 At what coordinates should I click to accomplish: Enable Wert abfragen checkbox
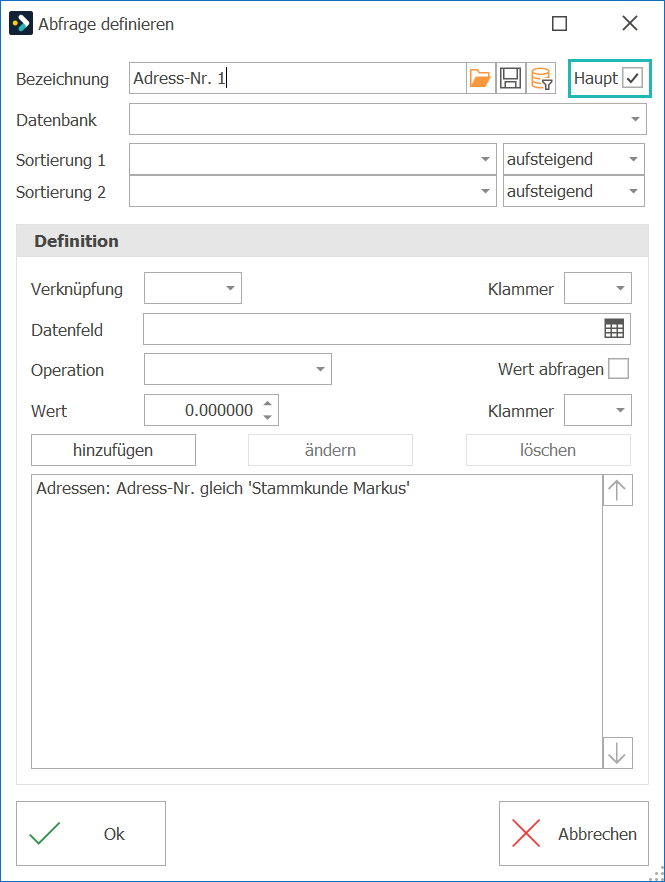click(x=618, y=369)
